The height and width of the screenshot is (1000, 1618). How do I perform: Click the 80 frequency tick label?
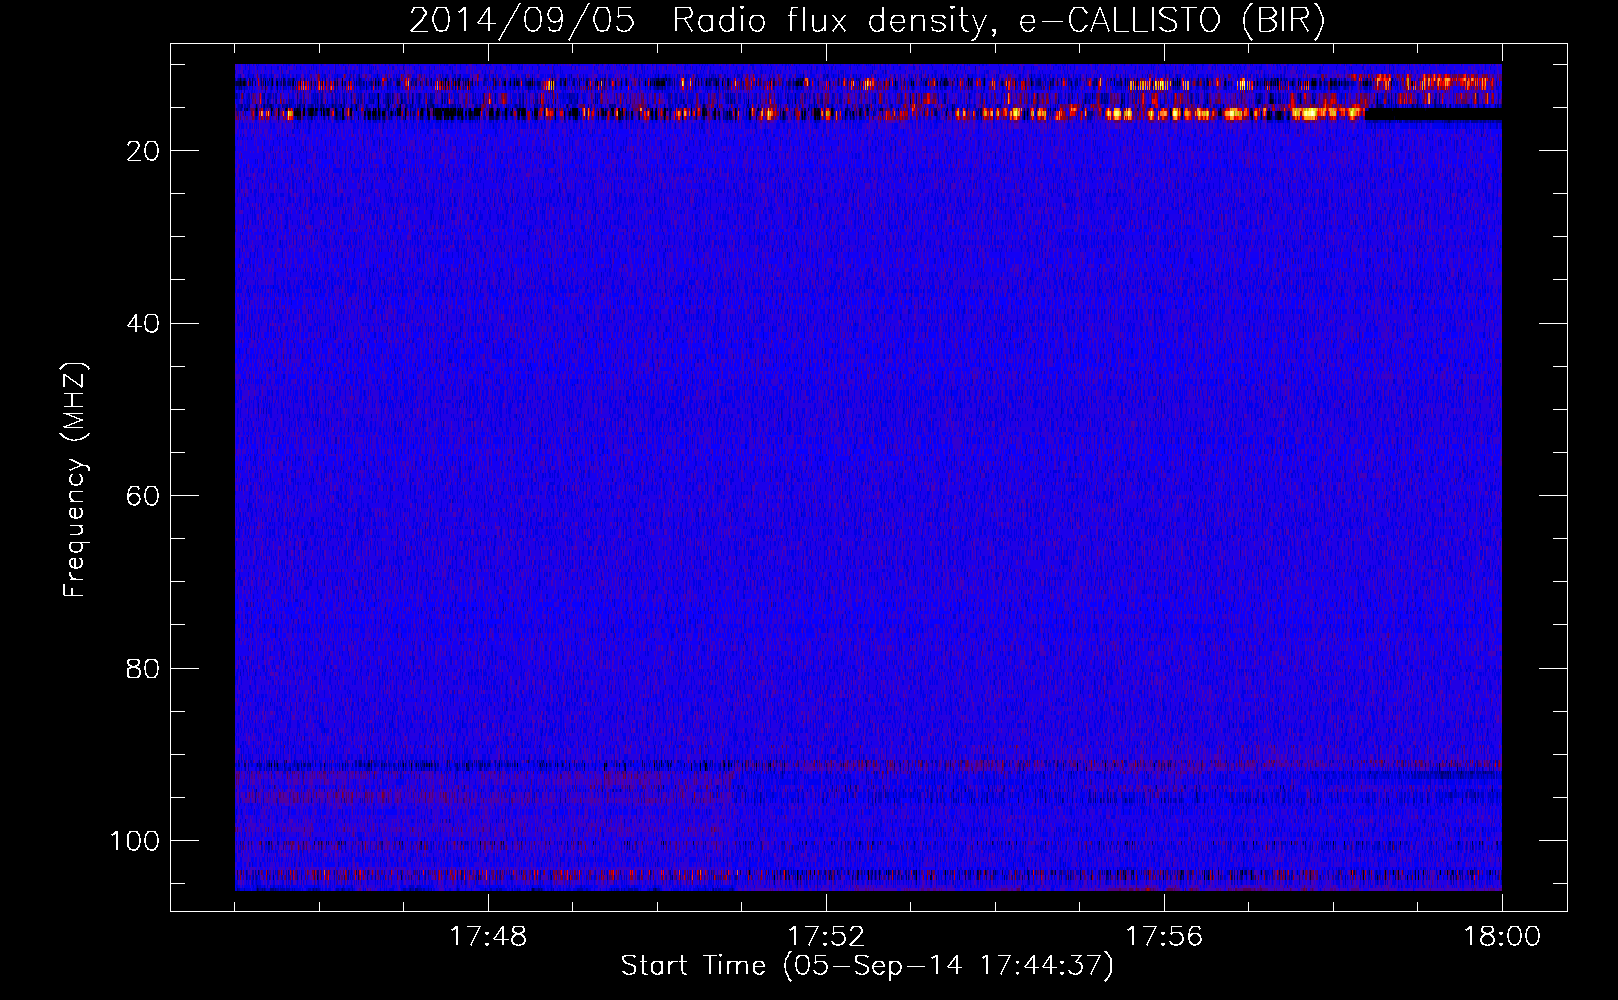tap(143, 668)
